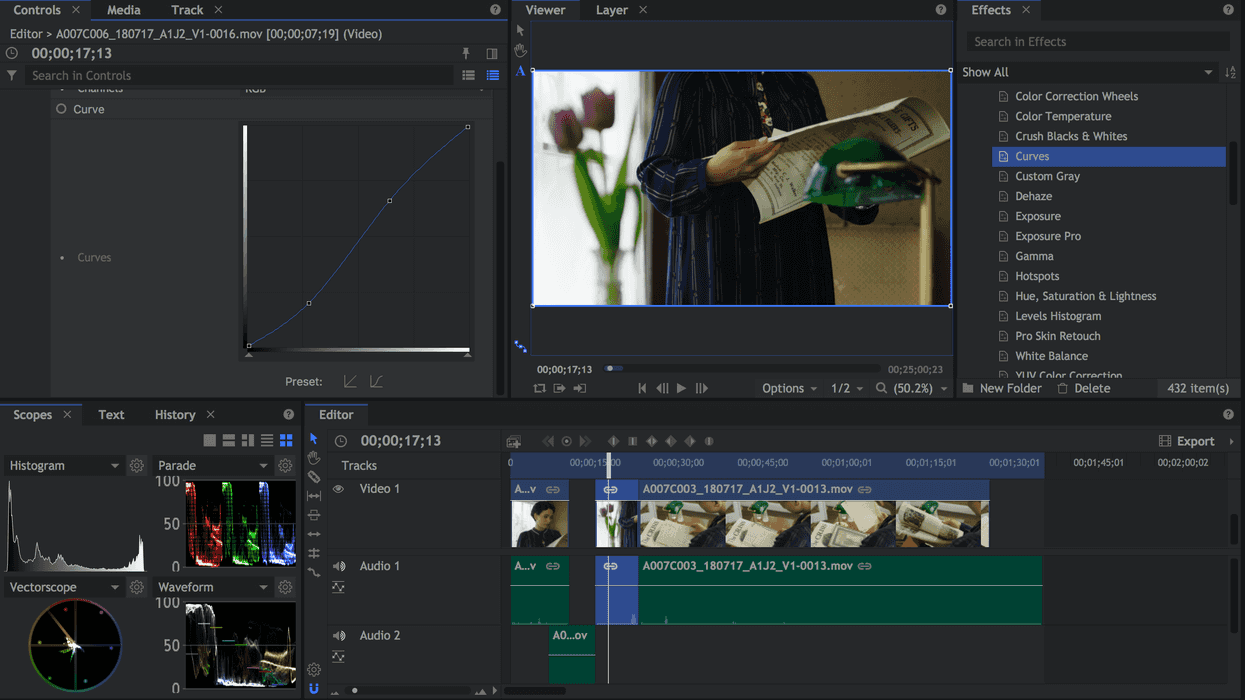This screenshot has width=1245, height=700.
Task: Jump to the start in the Viewer
Action: tap(642, 388)
